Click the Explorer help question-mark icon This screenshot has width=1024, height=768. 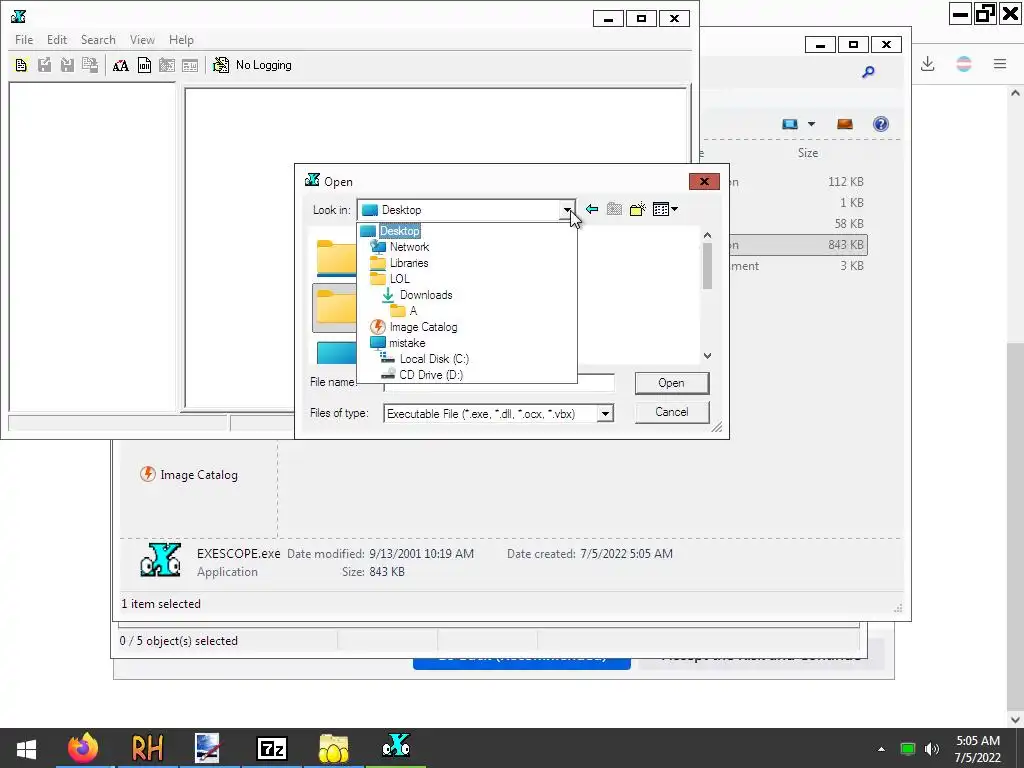[x=880, y=124]
